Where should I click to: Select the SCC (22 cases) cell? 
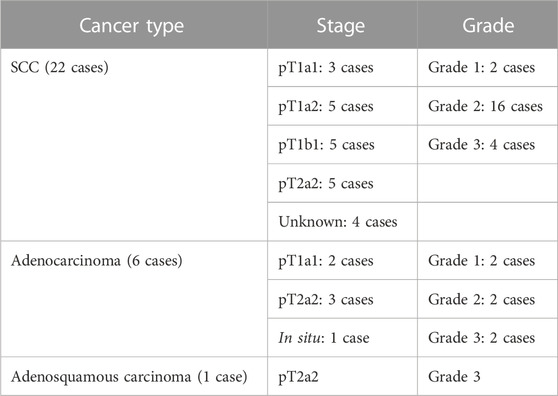[x=134, y=145]
